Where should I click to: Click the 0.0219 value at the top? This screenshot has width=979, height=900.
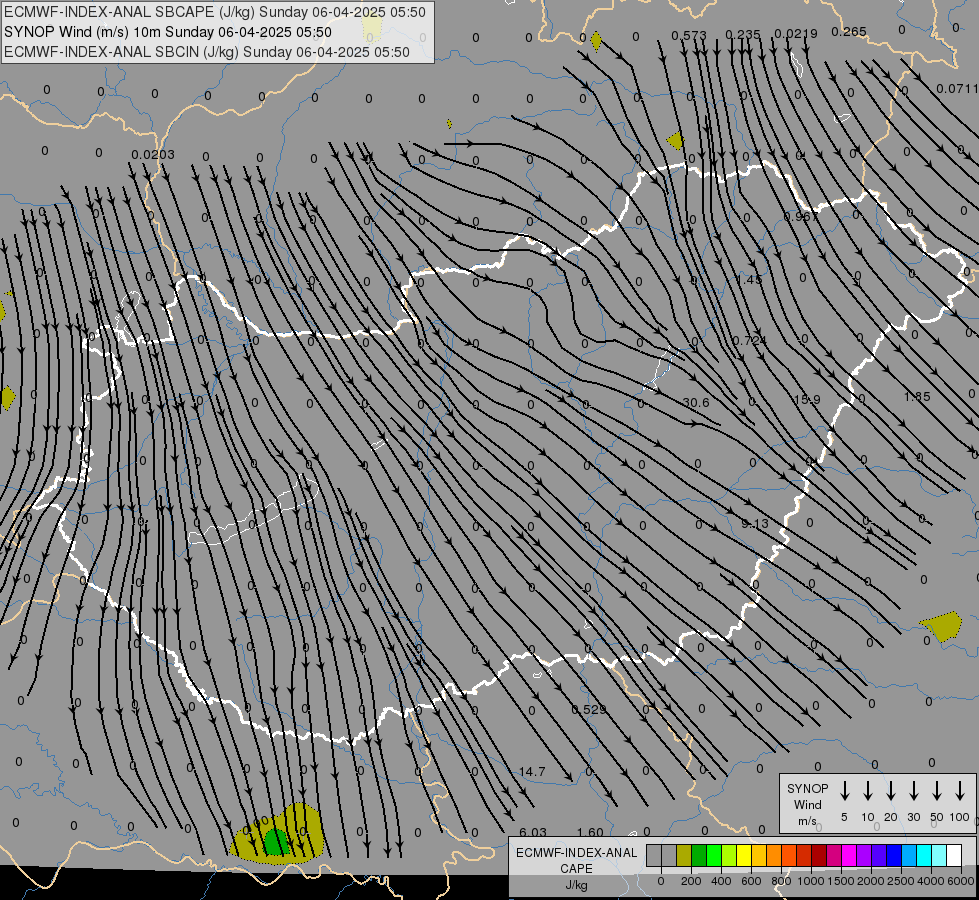click(795, 33)
